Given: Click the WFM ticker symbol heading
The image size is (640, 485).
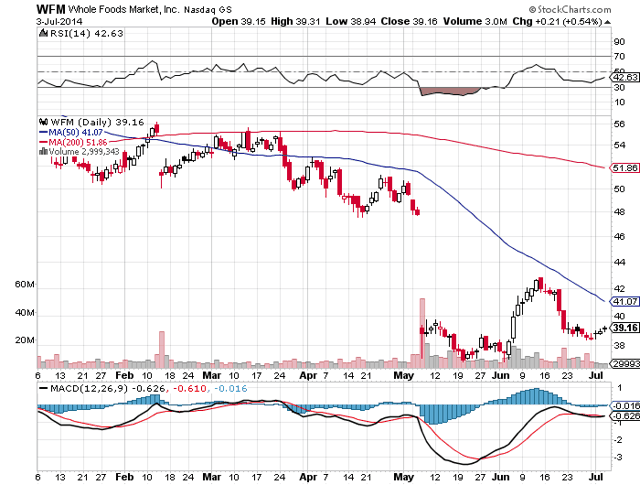Looking at the screenshot, I should tap(51, 9).
